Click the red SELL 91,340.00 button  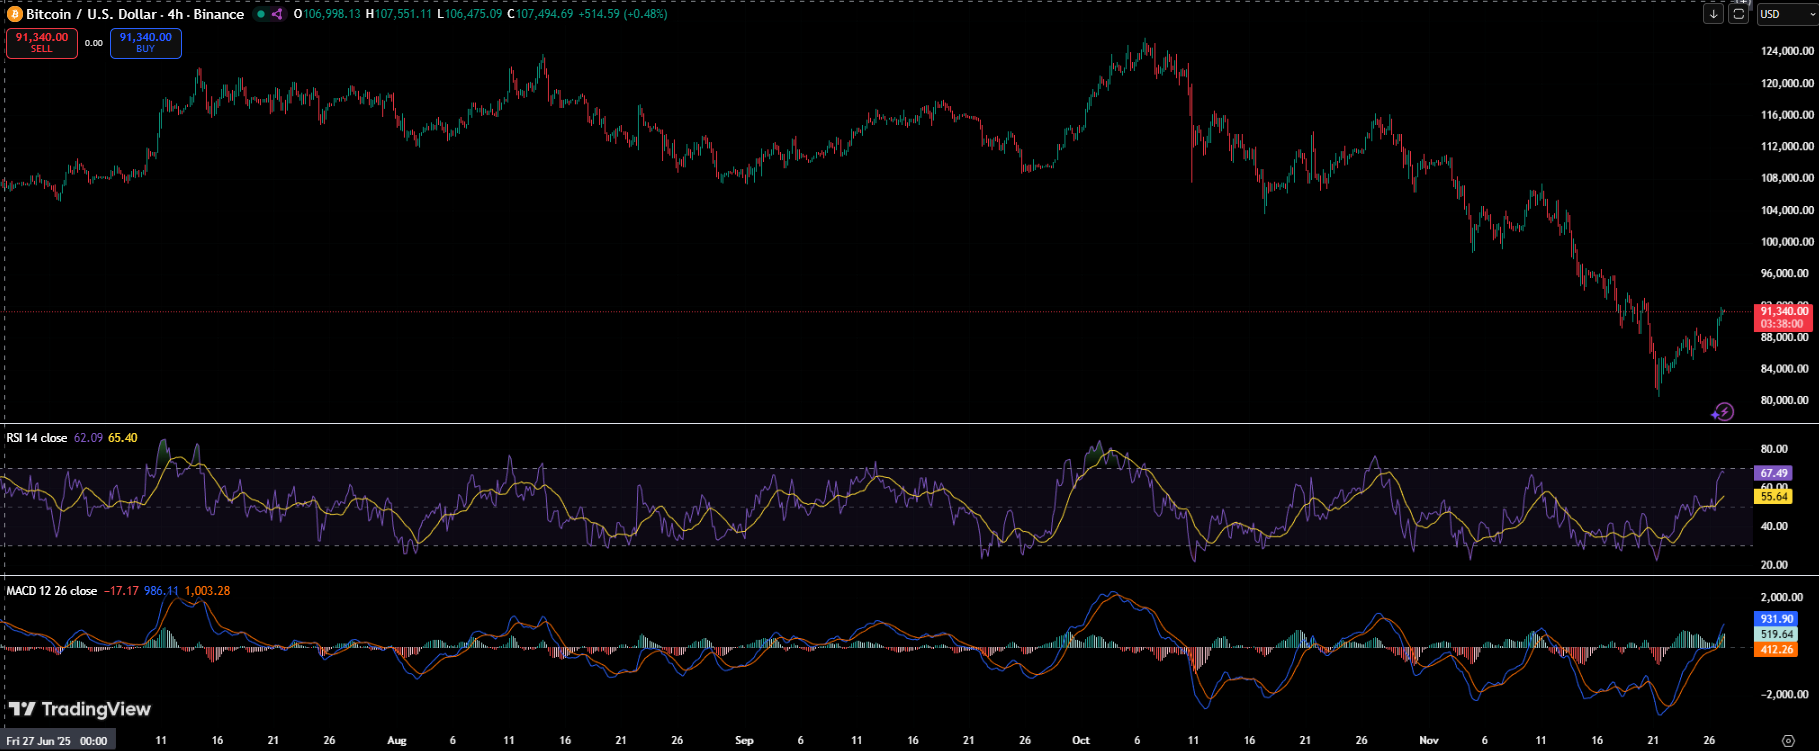tap(41, 43)
